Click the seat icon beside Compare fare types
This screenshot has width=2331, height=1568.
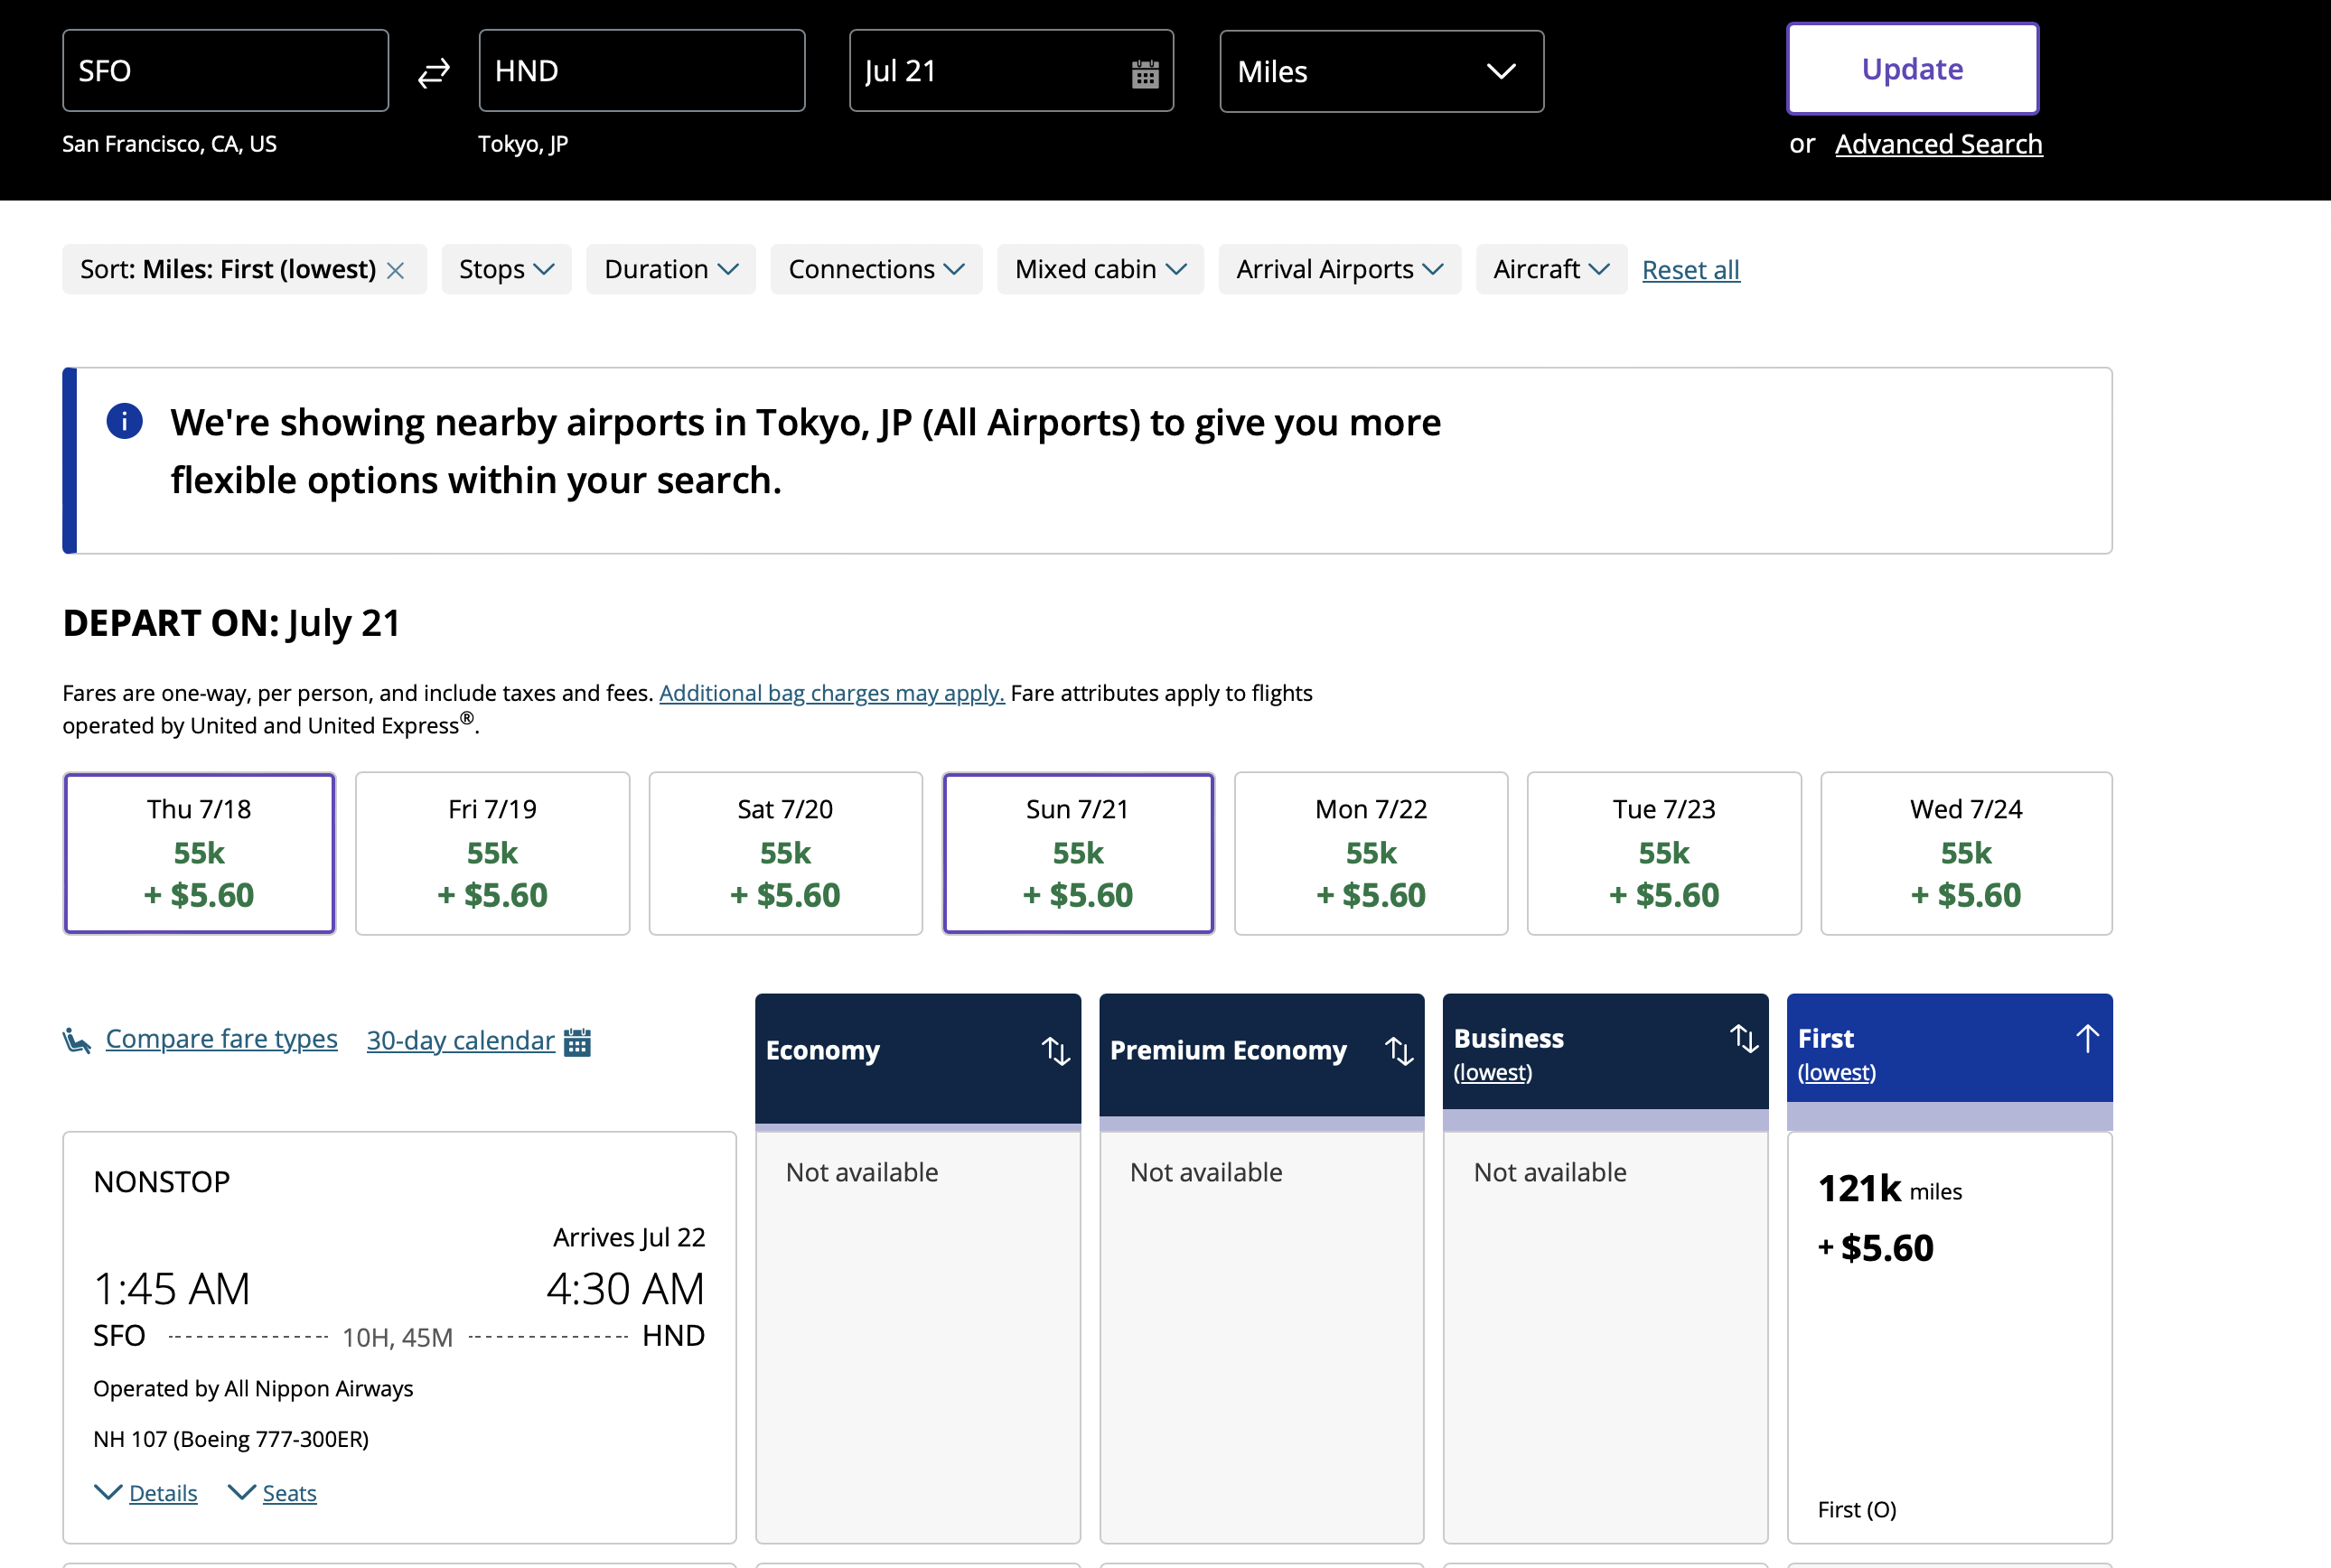[x=77, y=1041]
